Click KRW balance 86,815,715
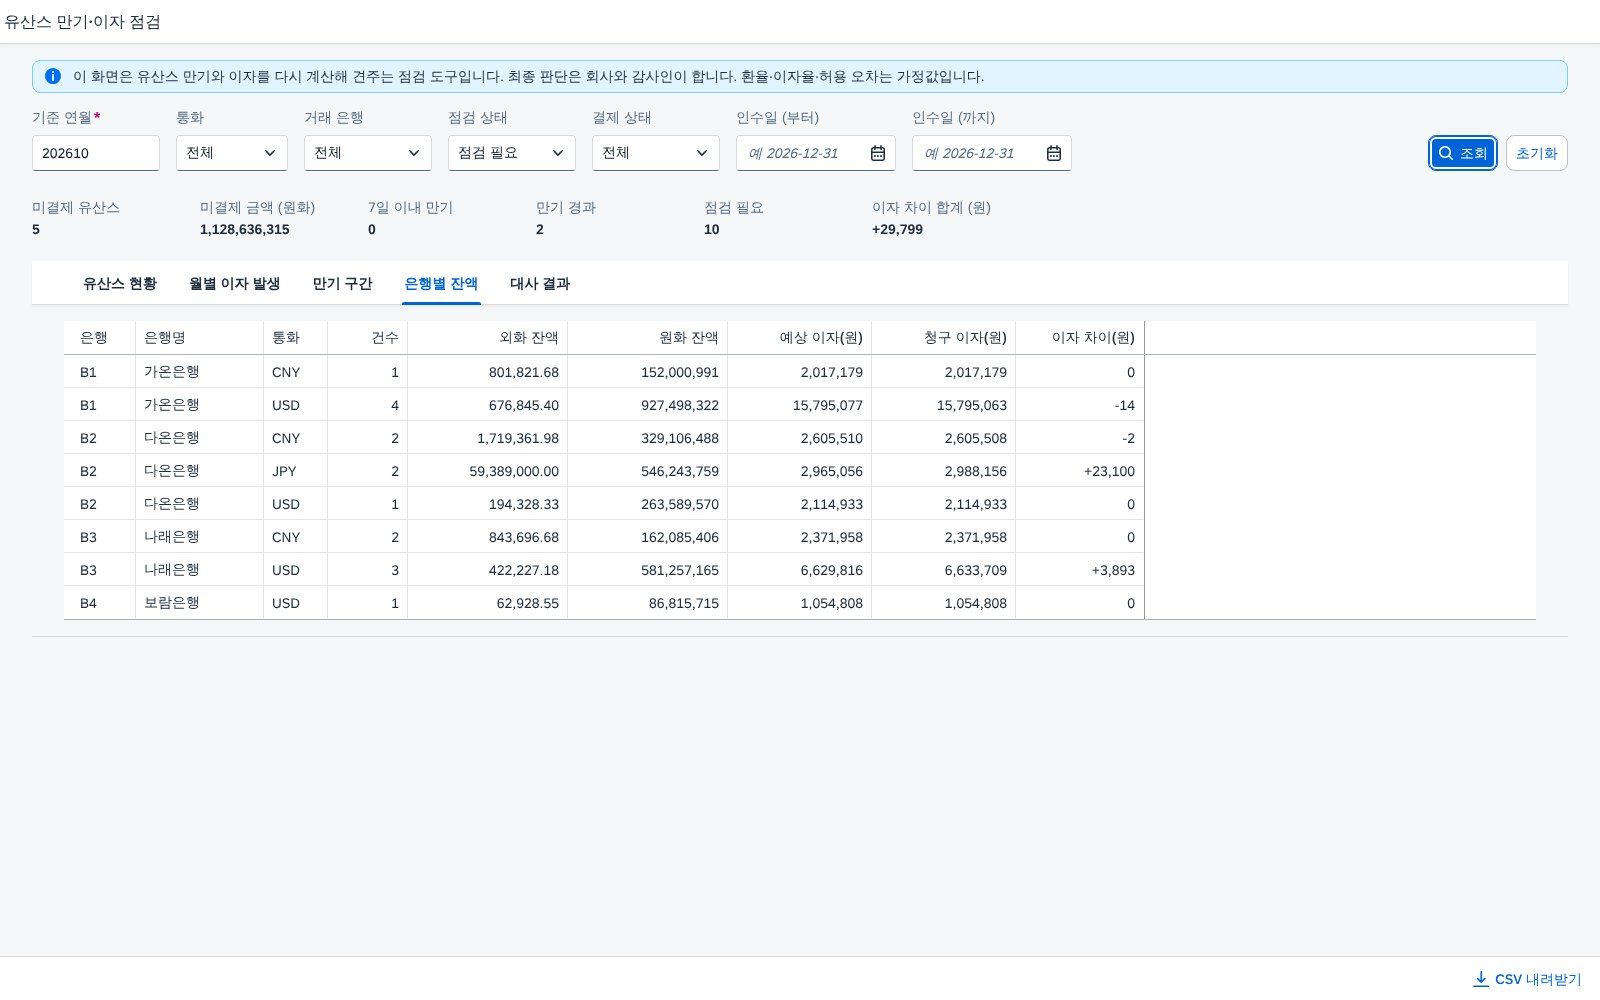This screenshot has width=1600, height=1000. pos(684,603)
